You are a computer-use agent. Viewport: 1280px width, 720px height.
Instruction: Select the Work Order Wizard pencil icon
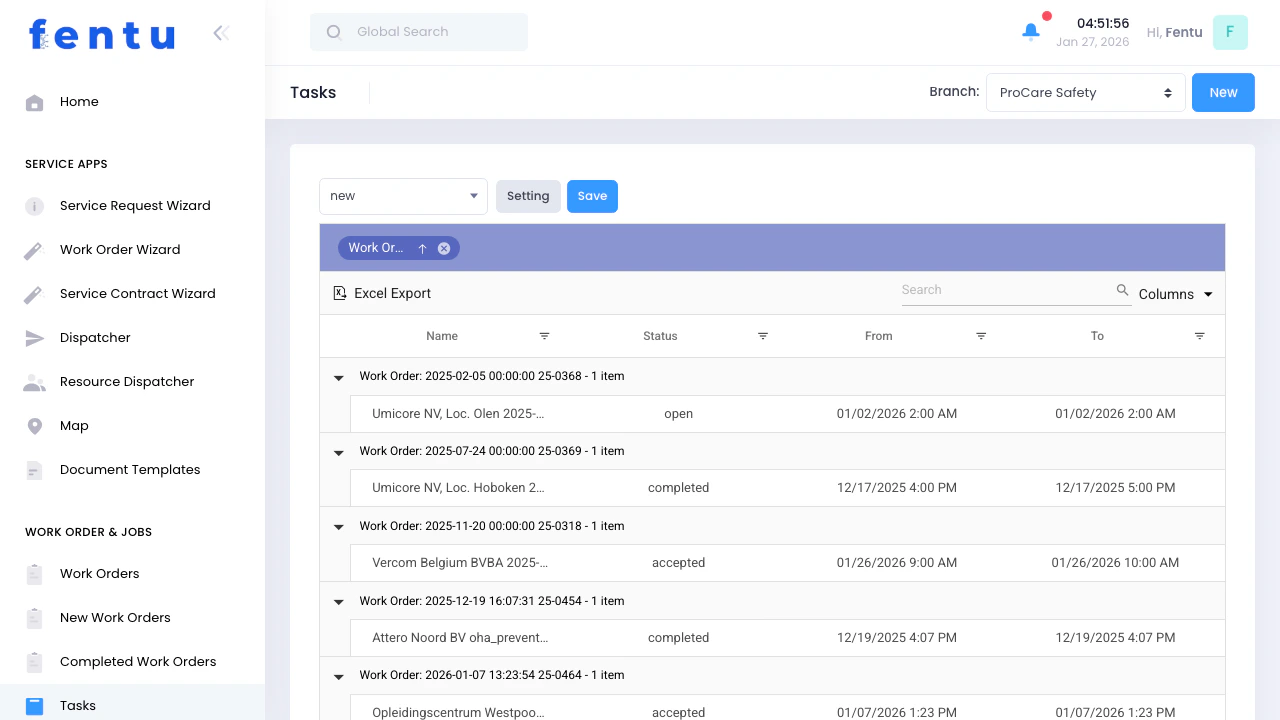tap(34, 249)
